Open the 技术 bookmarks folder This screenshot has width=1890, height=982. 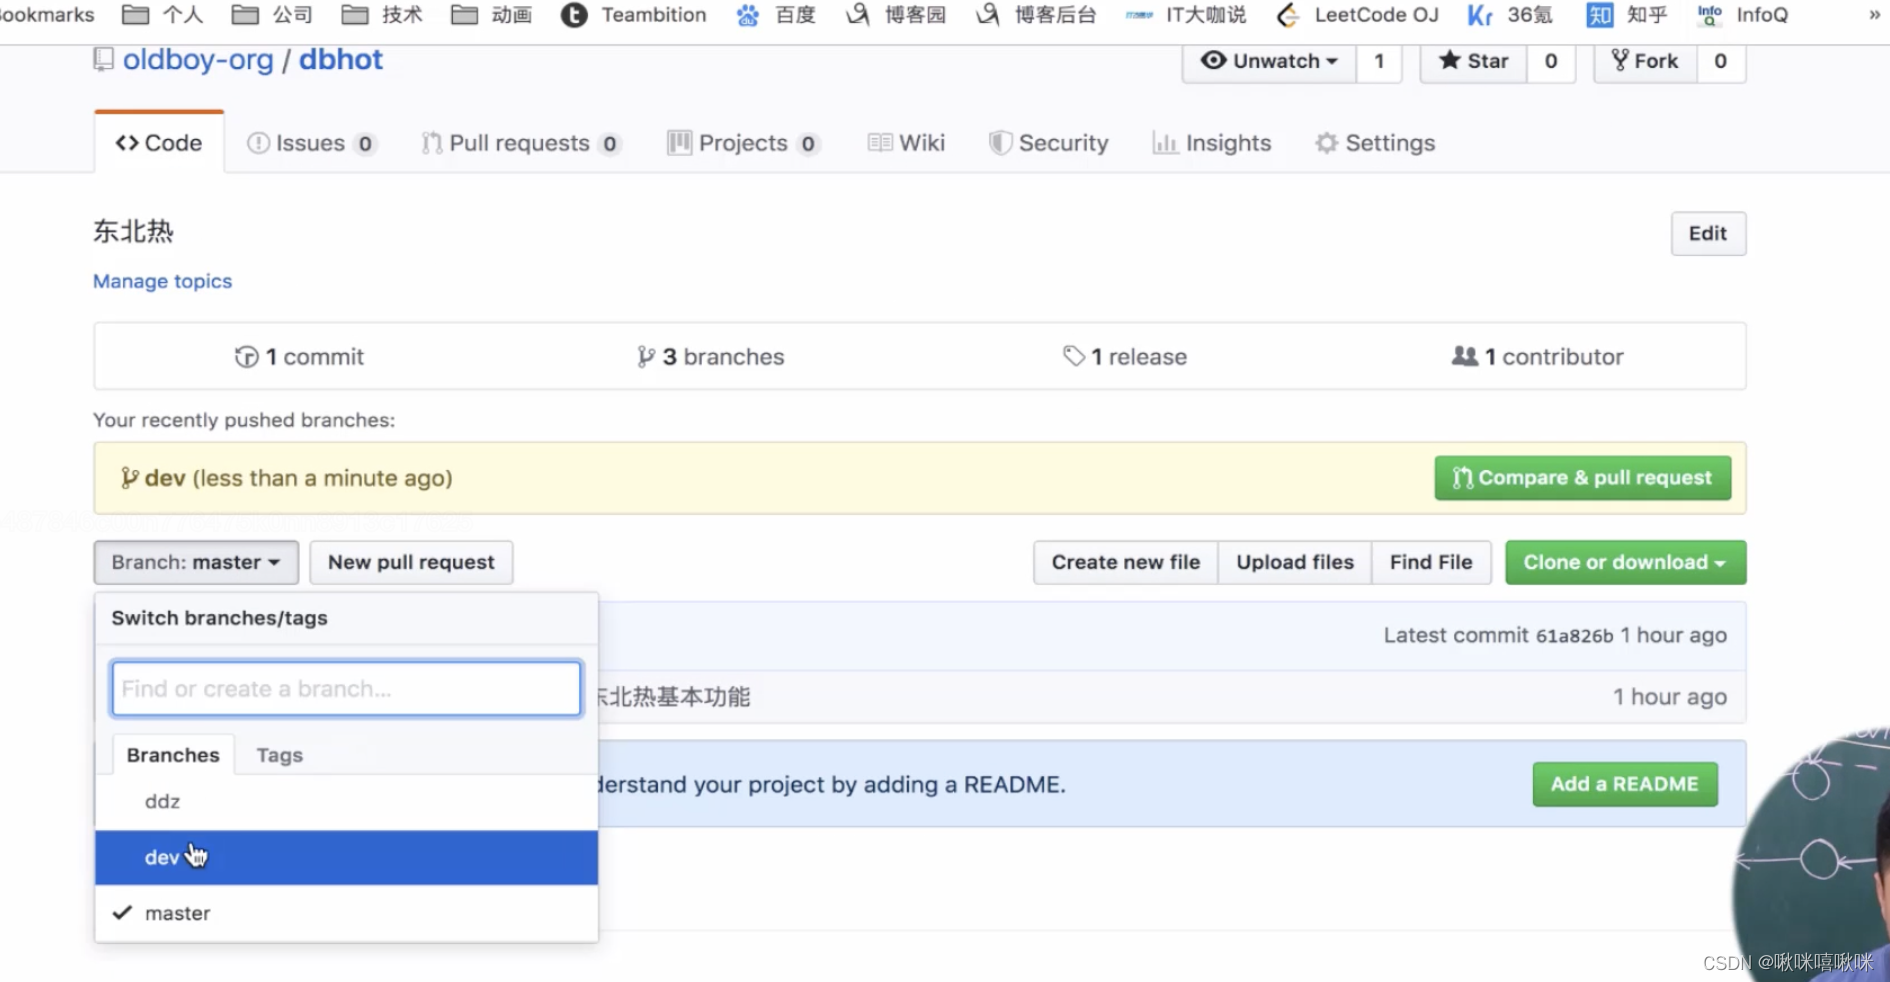pos(382,15)
